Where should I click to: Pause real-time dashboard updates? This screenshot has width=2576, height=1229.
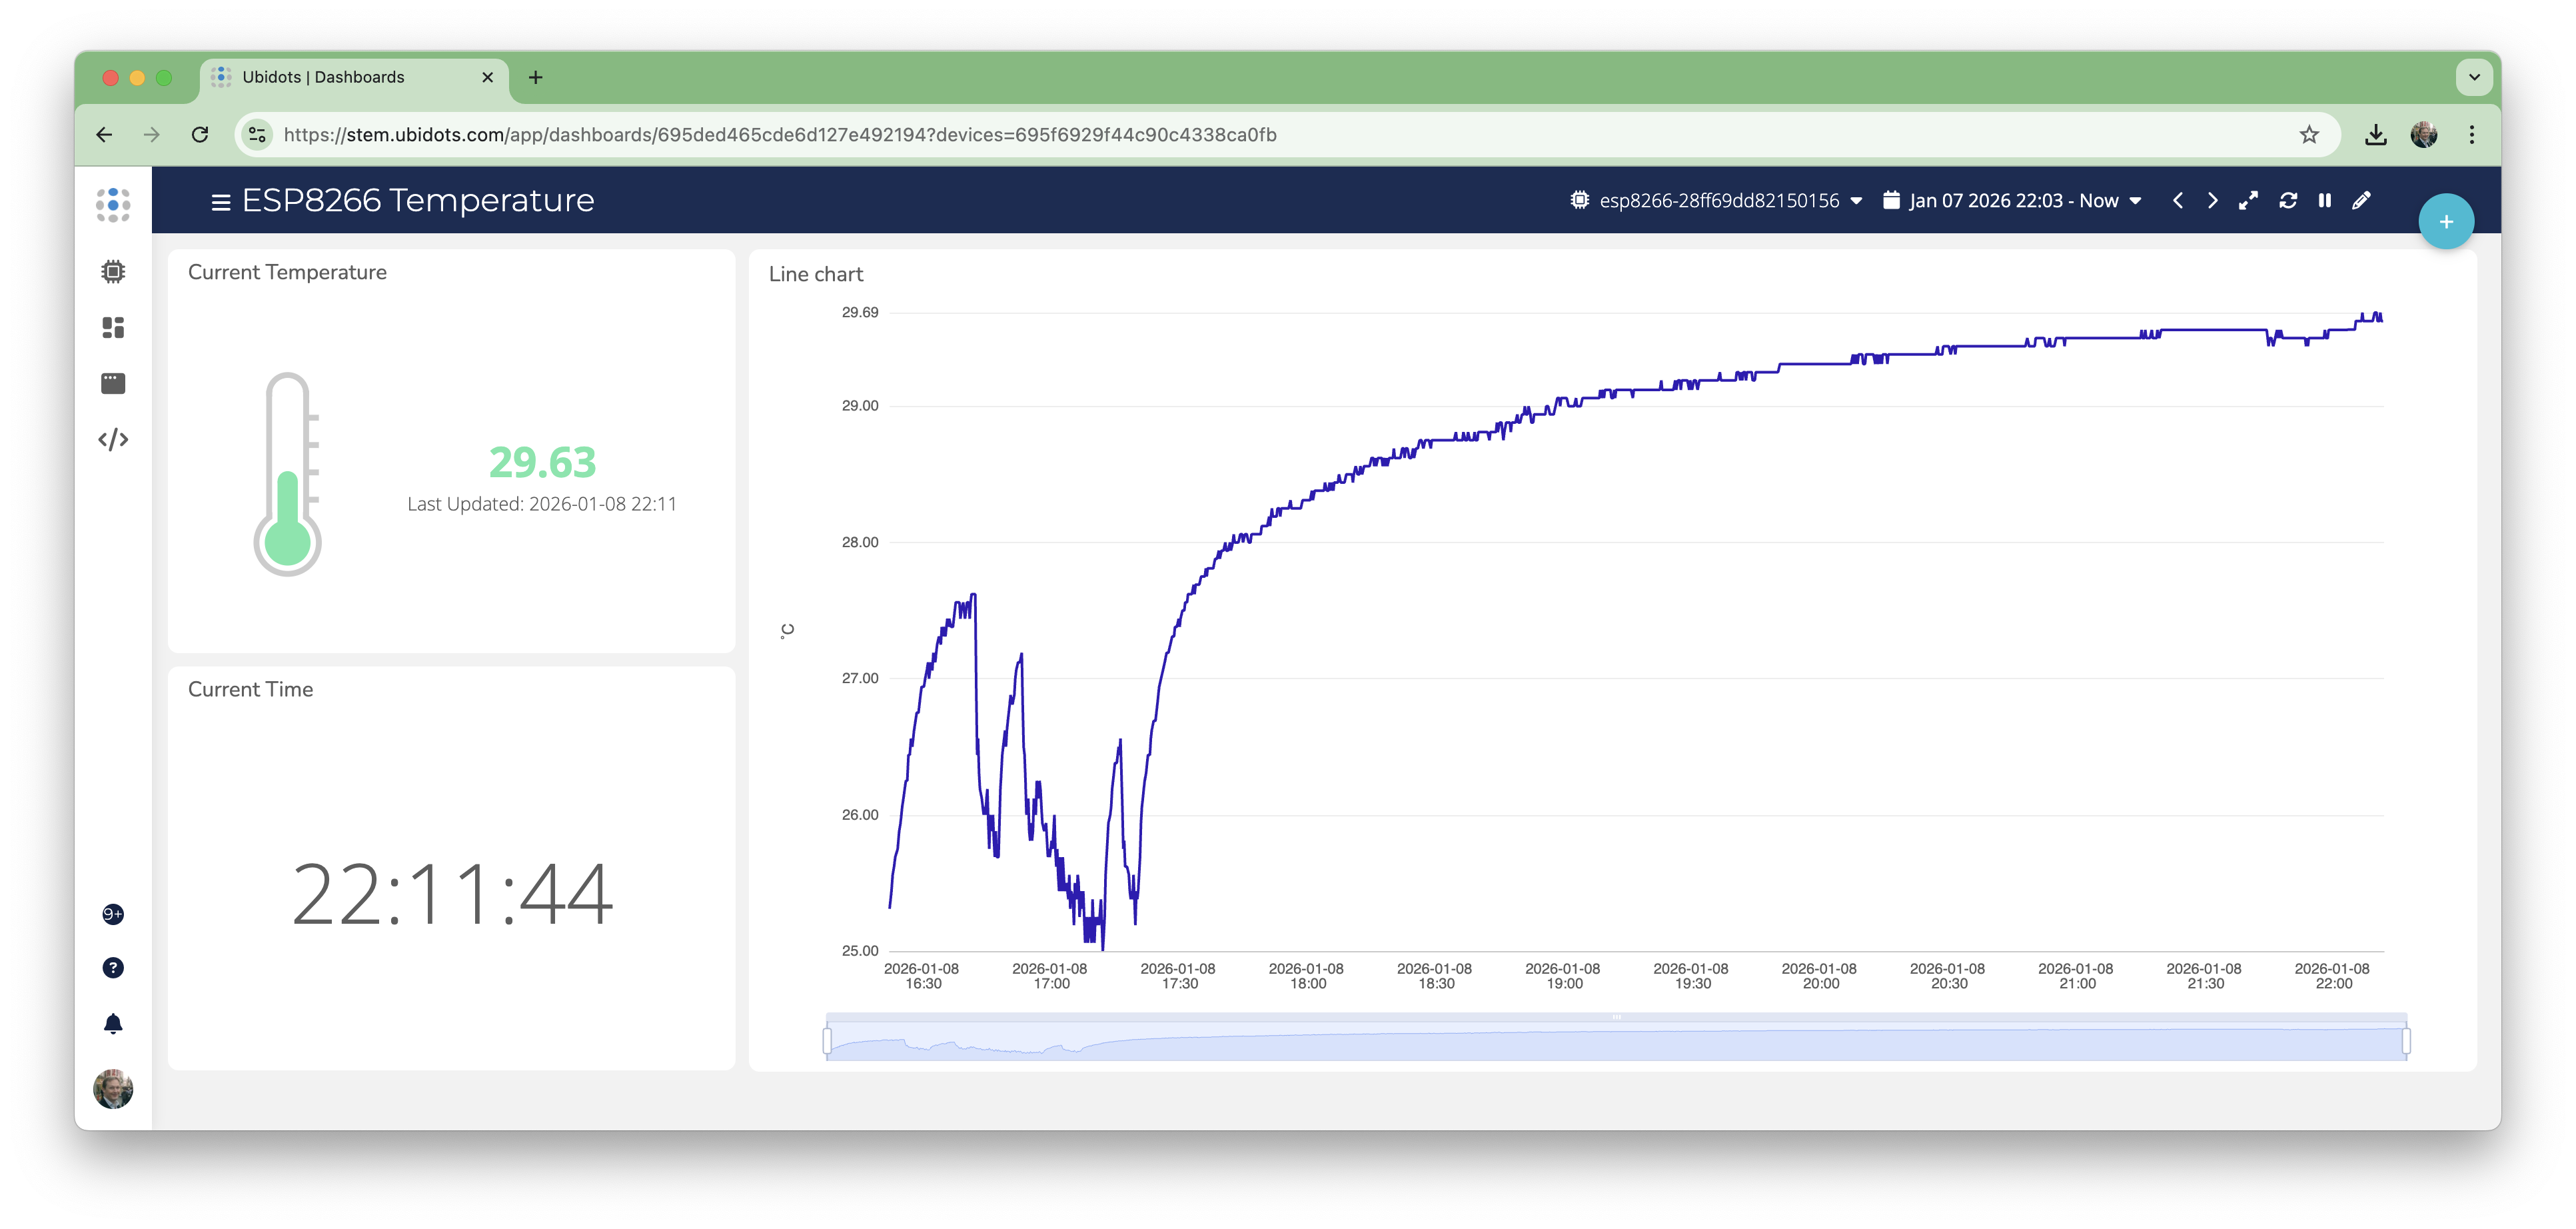(x=2325, y=201)
